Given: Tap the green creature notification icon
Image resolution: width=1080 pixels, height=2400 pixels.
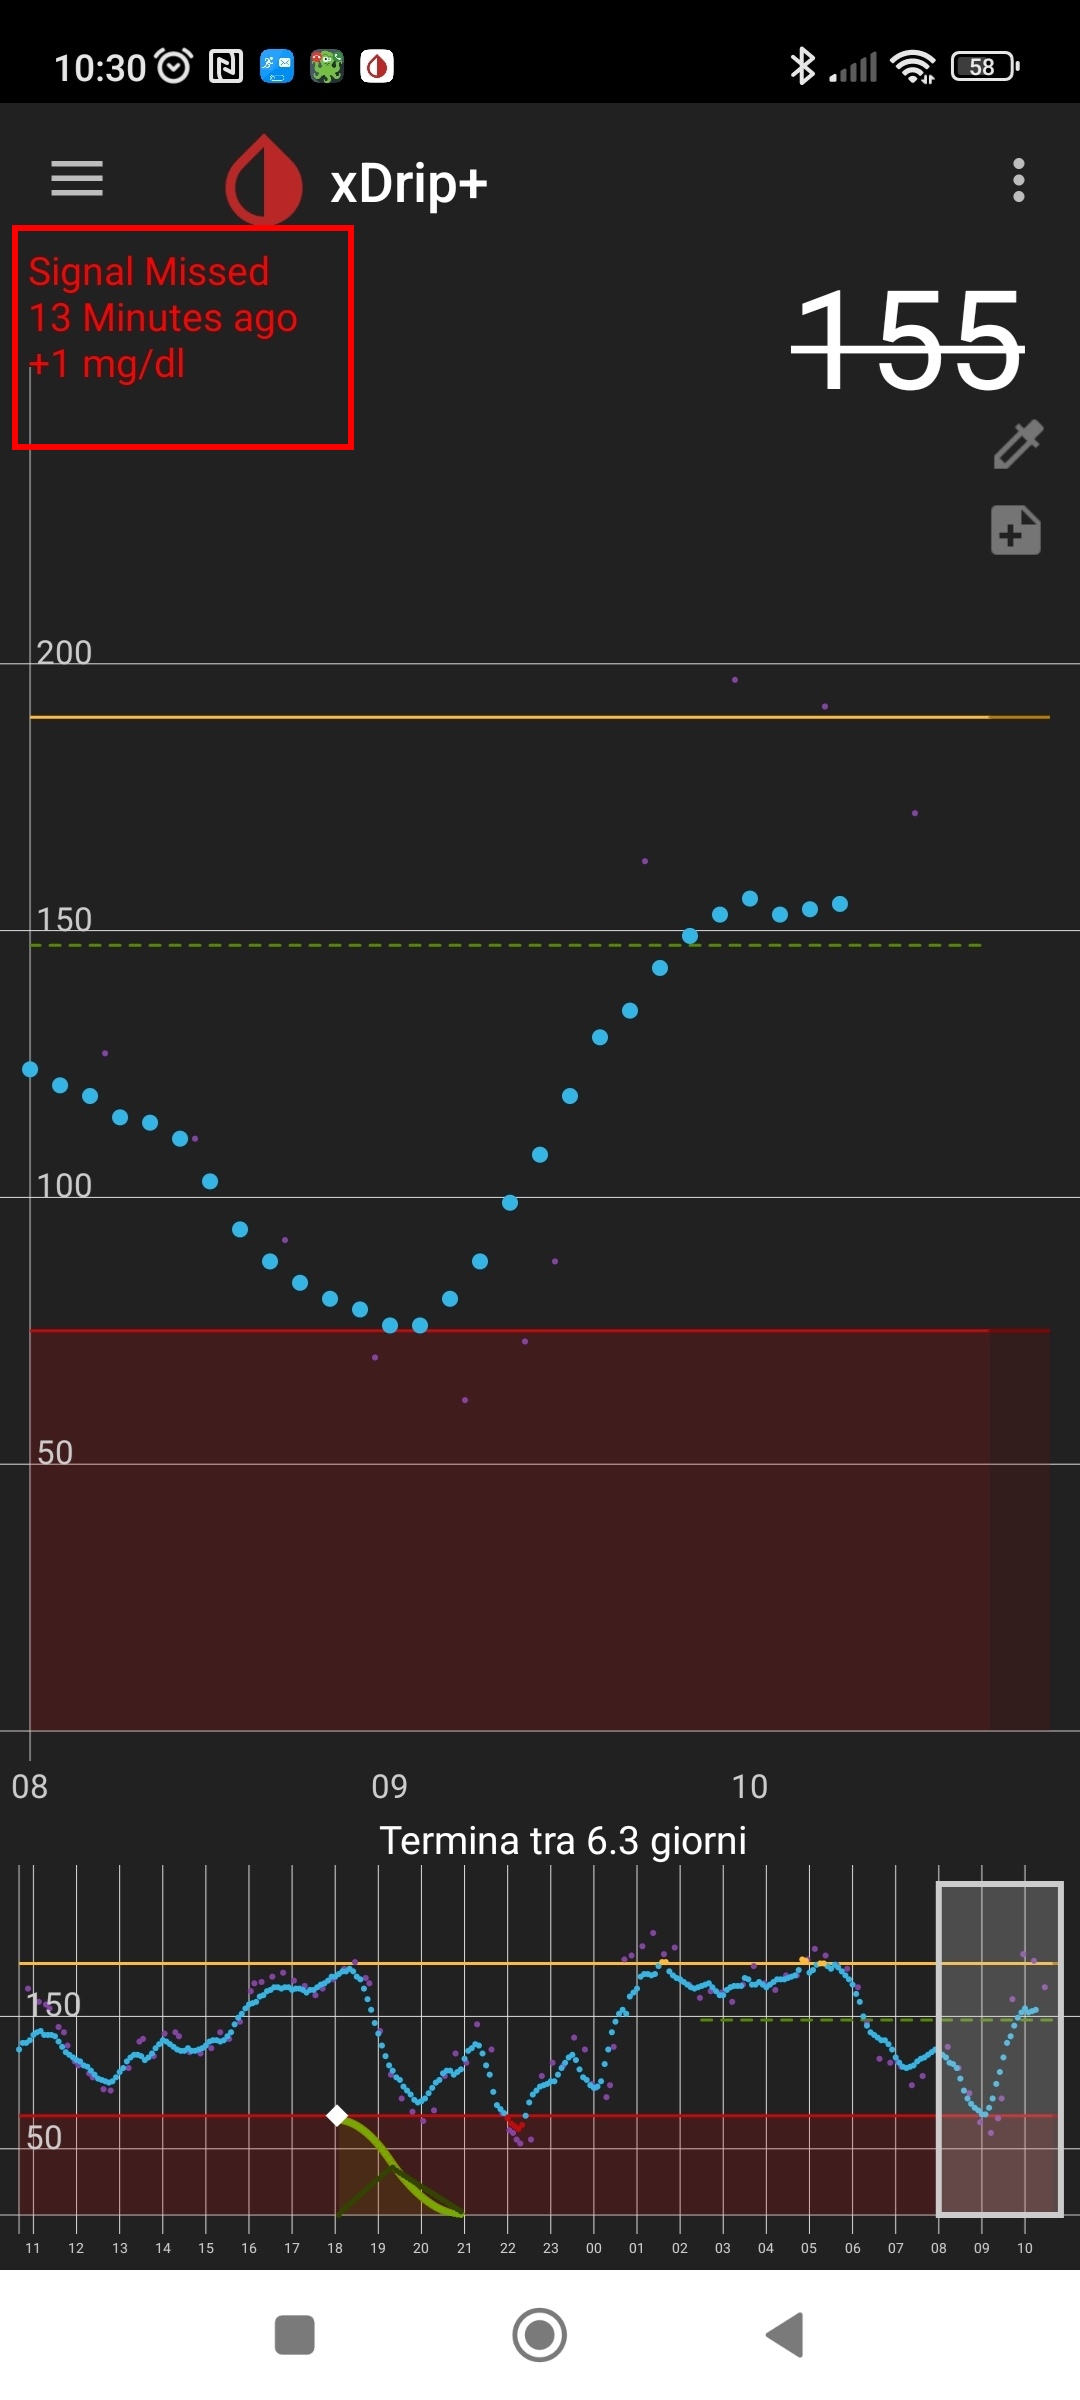Looking at the screenshot, I should 327,67.
